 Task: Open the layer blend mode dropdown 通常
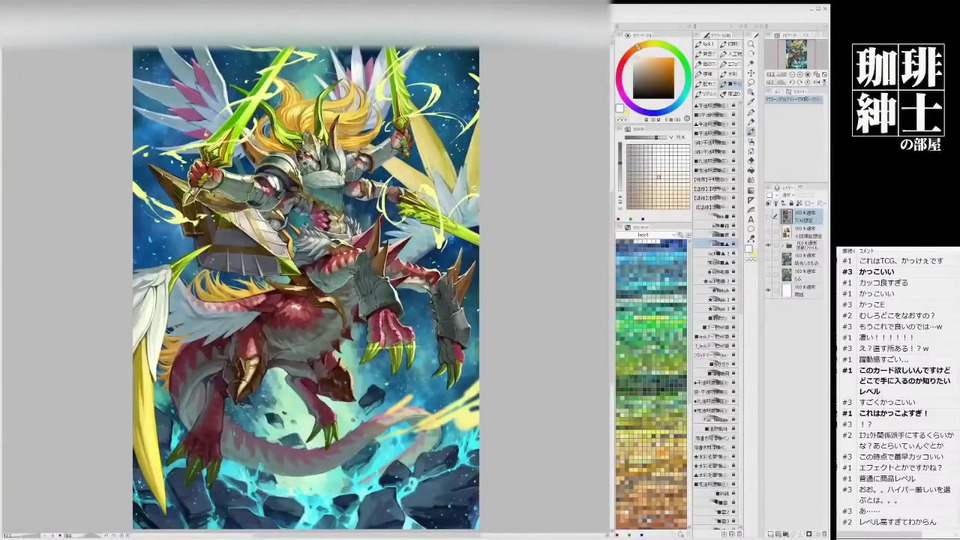coord(789,195)
